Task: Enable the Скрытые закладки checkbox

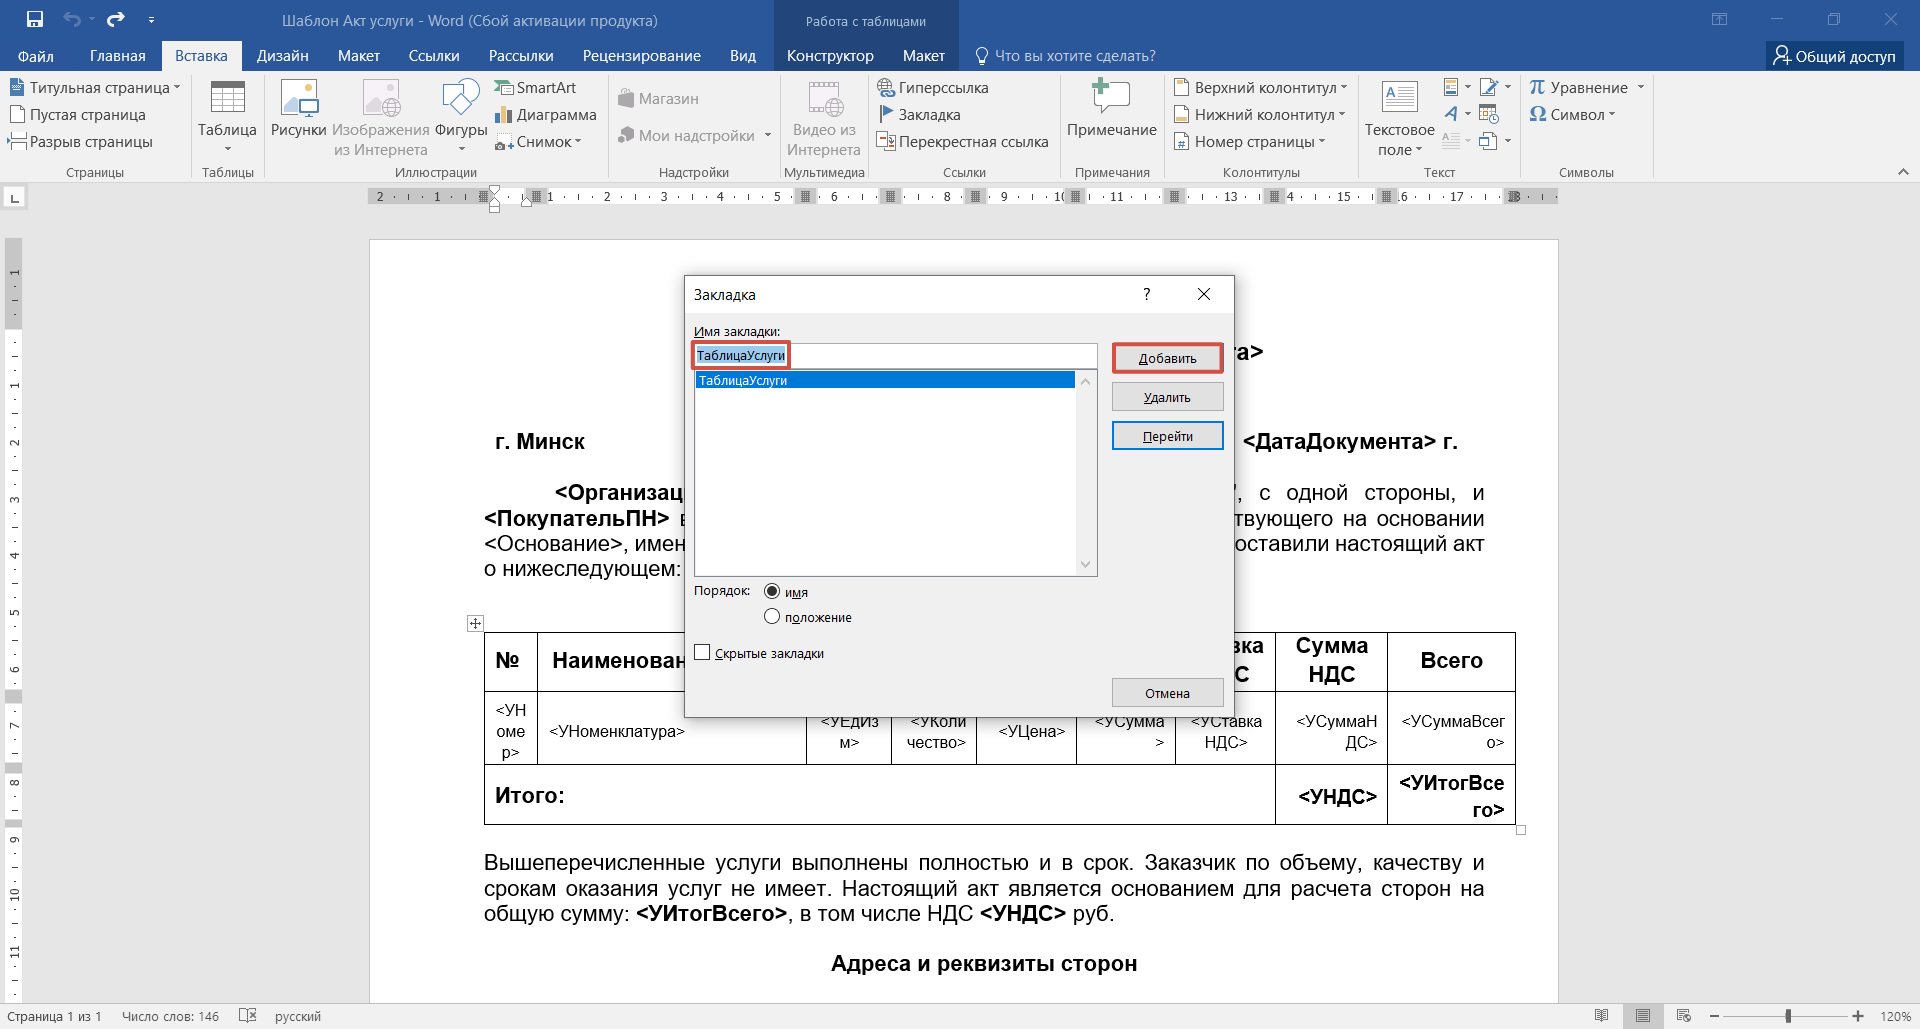Action: click(703, 653)
